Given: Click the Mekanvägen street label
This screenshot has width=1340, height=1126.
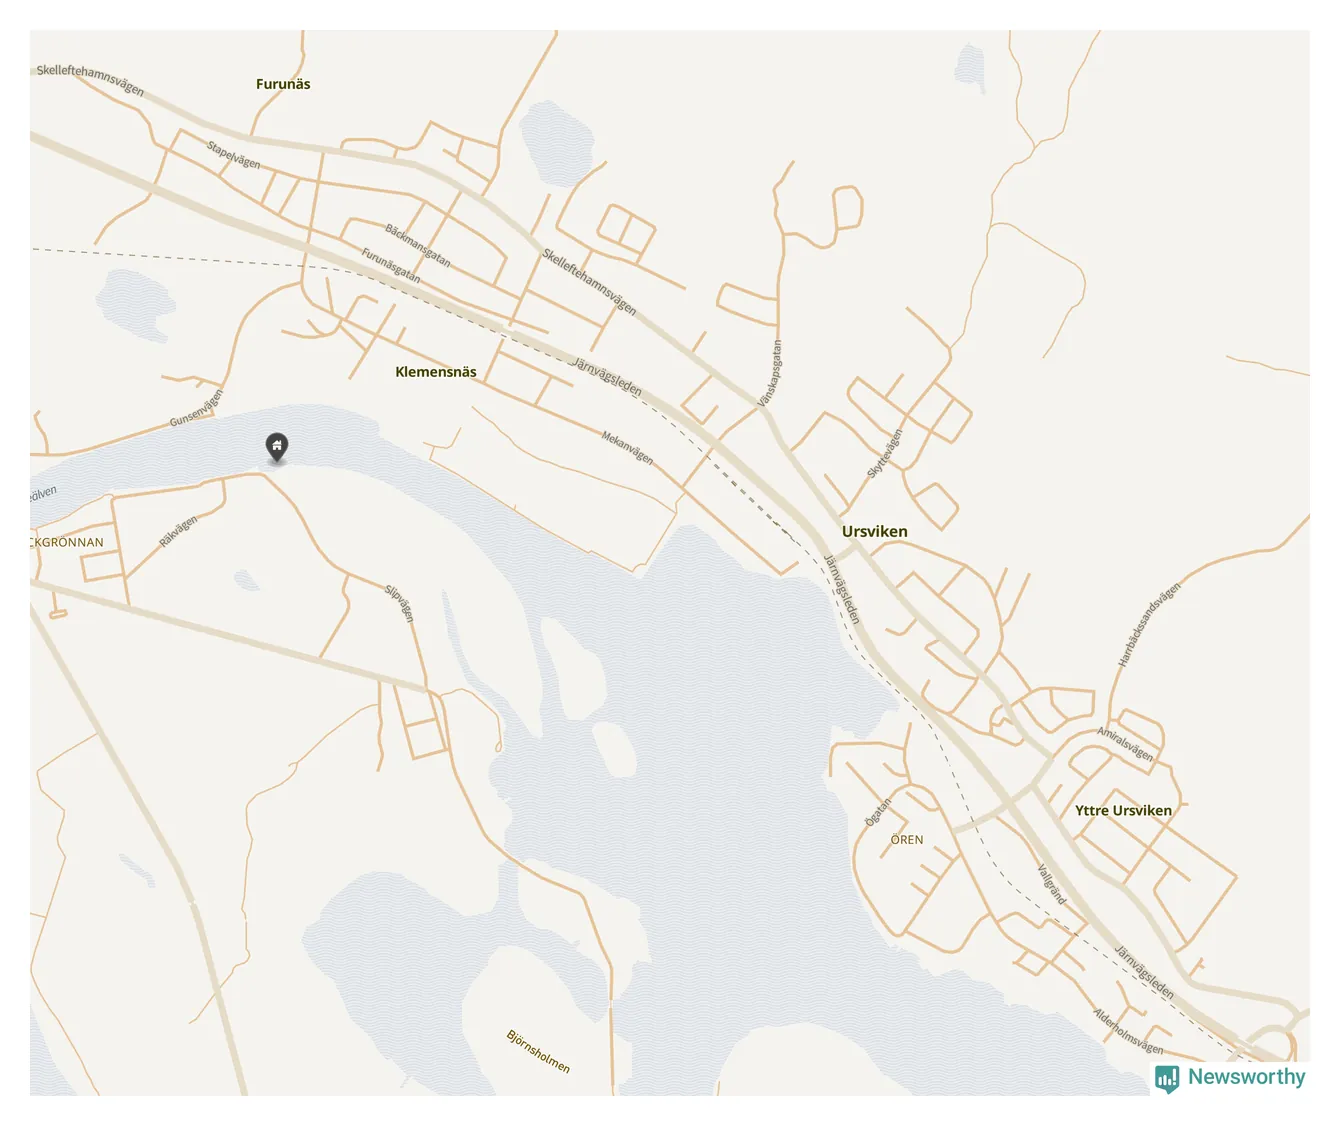Looking at the screenshot, I should pos(627,448).
